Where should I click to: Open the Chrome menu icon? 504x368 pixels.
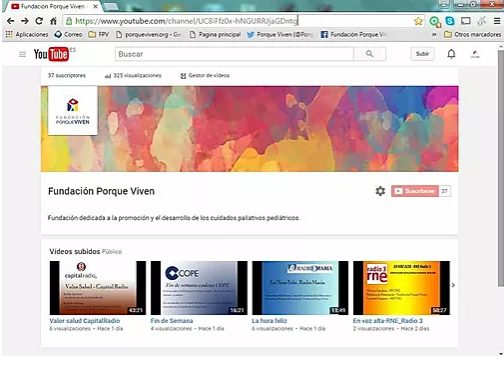[x=497, y=21]
